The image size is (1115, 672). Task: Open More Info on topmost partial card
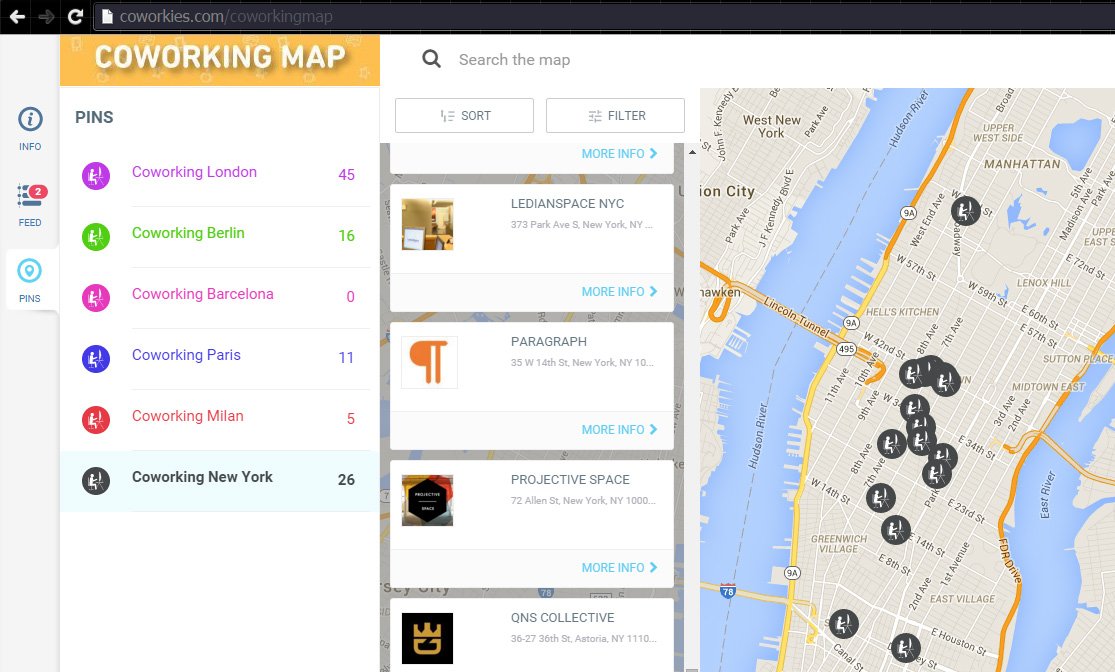click(619, 154)
